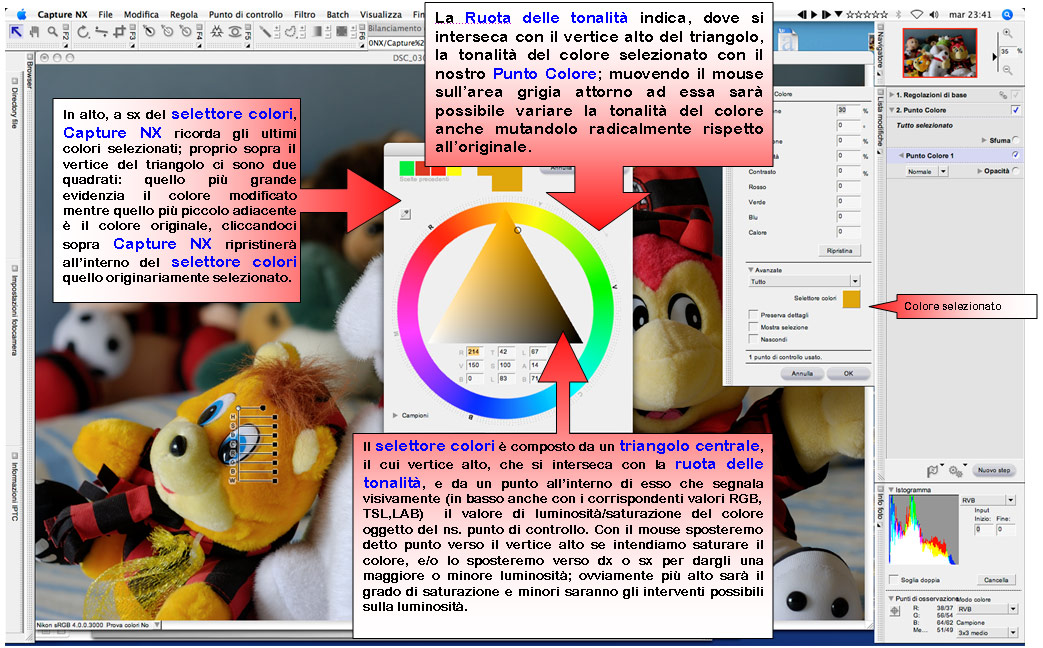Click the large modified color square

(506, 180)
